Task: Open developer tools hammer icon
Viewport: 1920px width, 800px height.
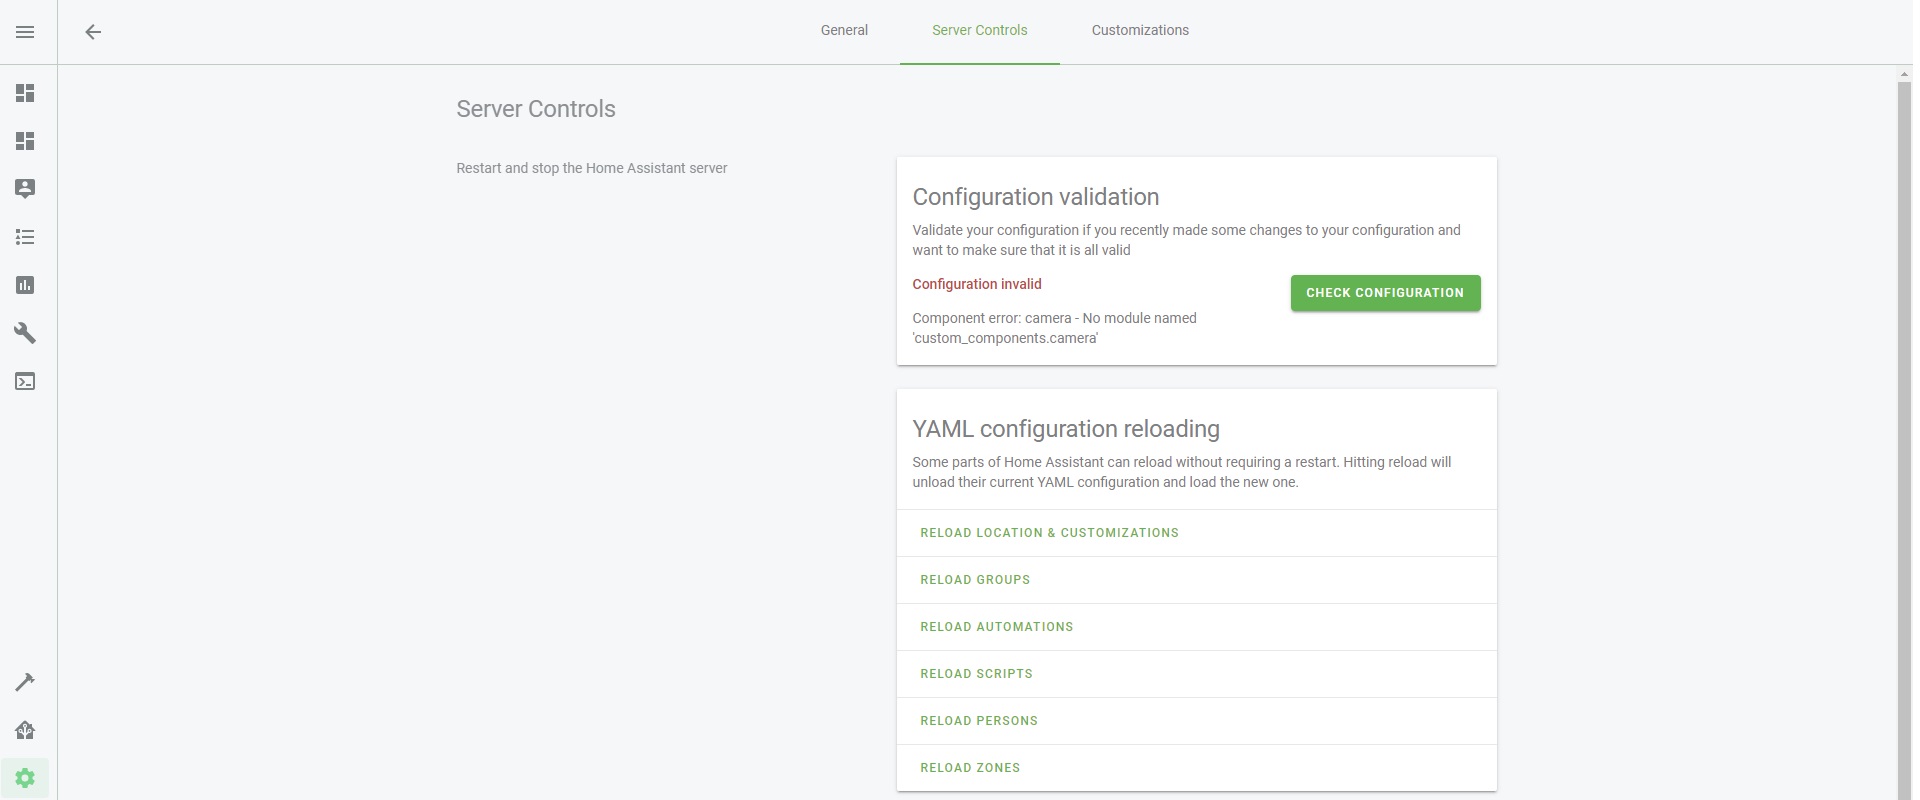Action: pyautogui.click(x=25, y=682)
